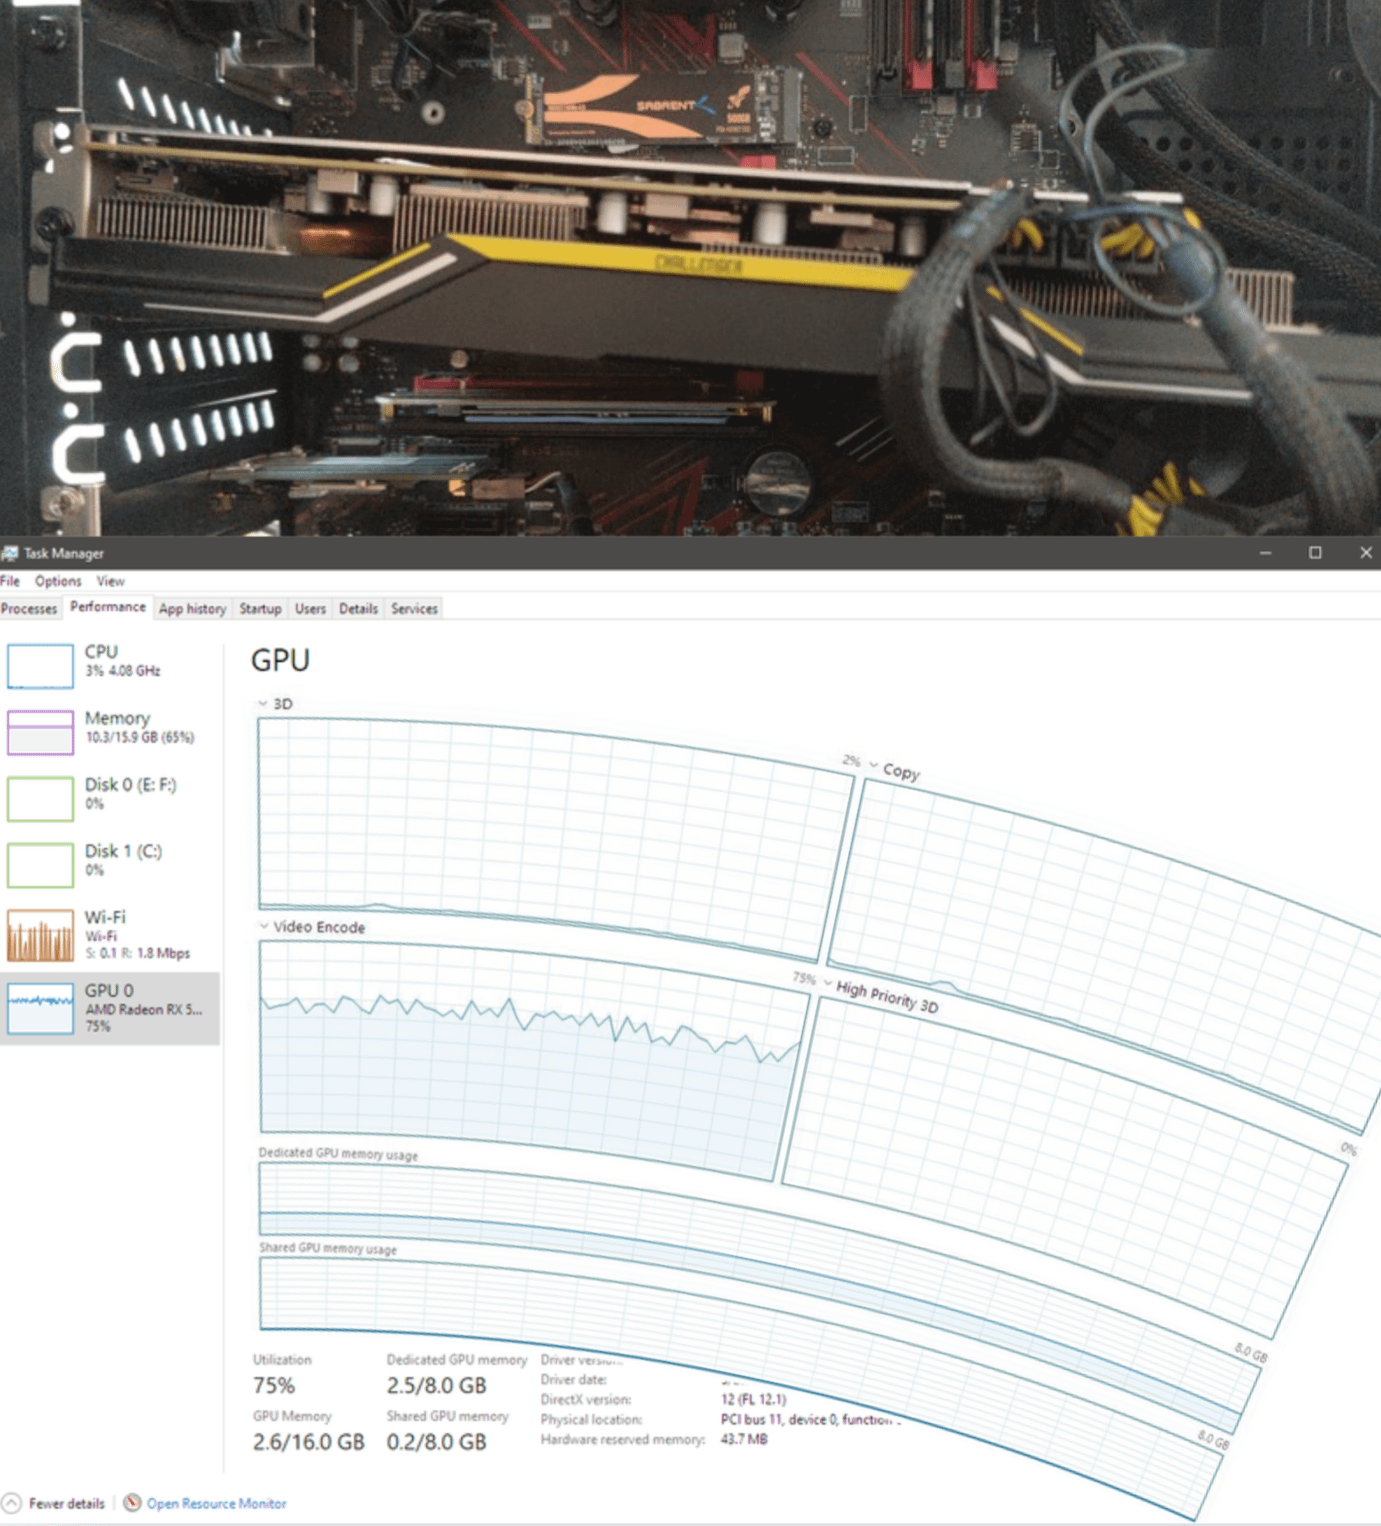The width and height of the screenshot is (1381, 1526).
Task: Open the View menu
Action: pos(110,581)
